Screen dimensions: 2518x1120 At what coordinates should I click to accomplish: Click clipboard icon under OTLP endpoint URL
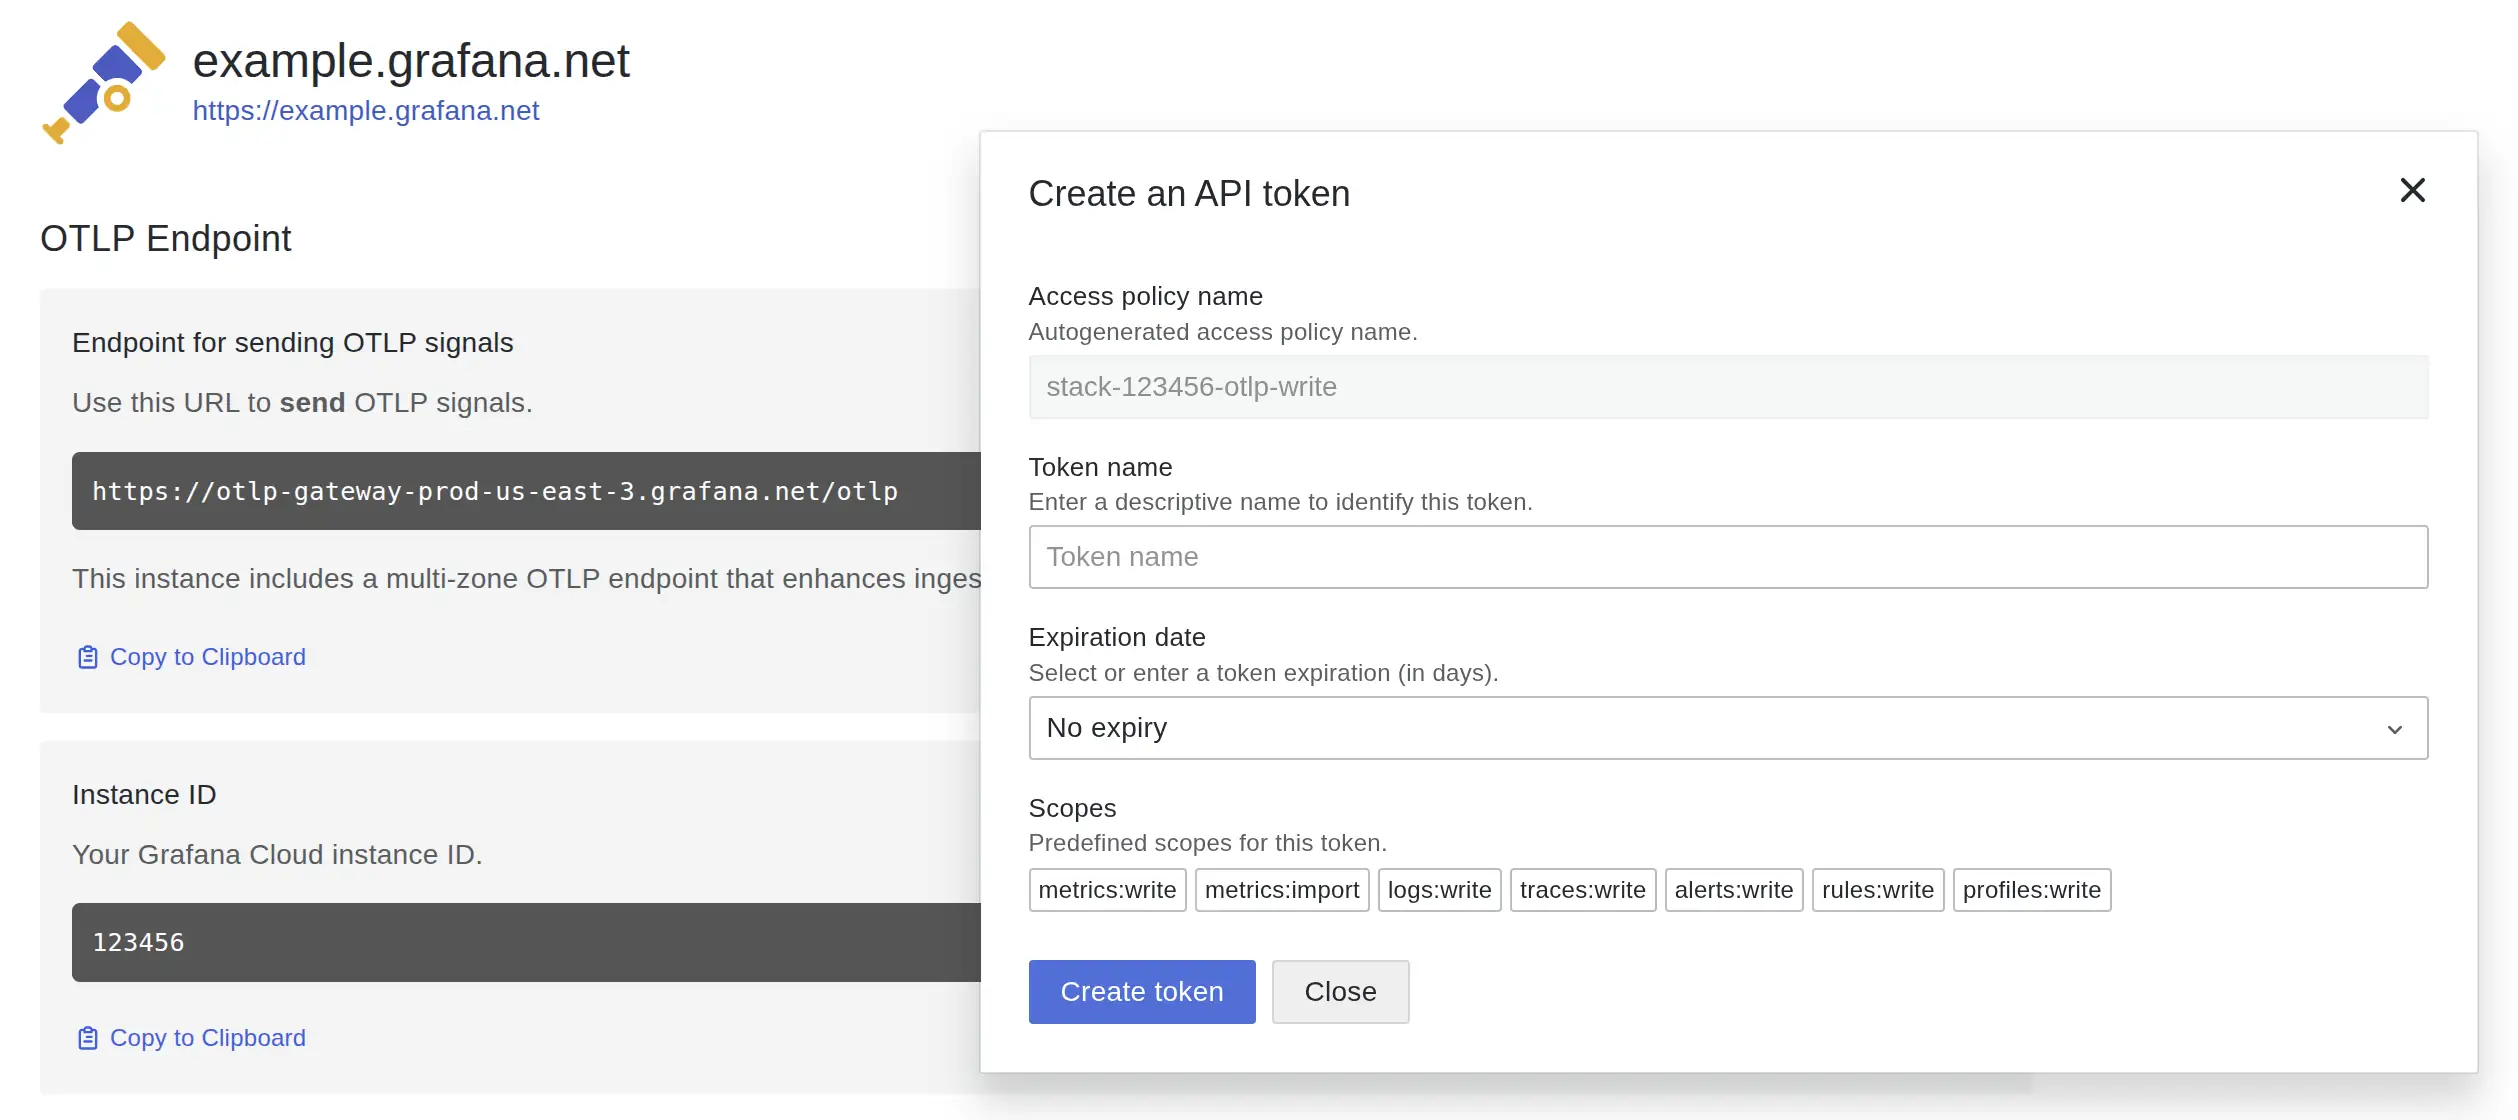88,657
